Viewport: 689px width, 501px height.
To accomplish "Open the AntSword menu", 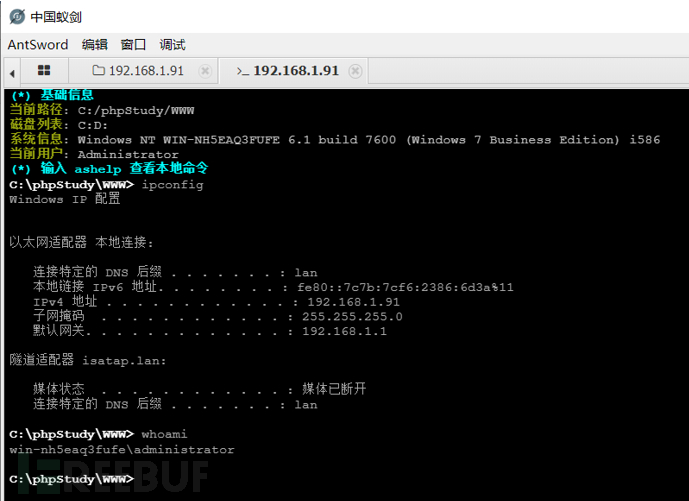I will [x=38, y=44].
